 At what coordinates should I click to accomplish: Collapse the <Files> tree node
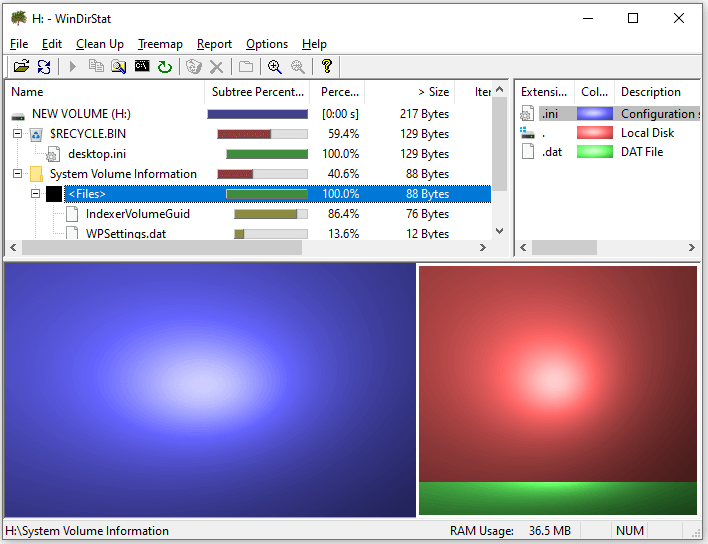[x=35, y=193]
